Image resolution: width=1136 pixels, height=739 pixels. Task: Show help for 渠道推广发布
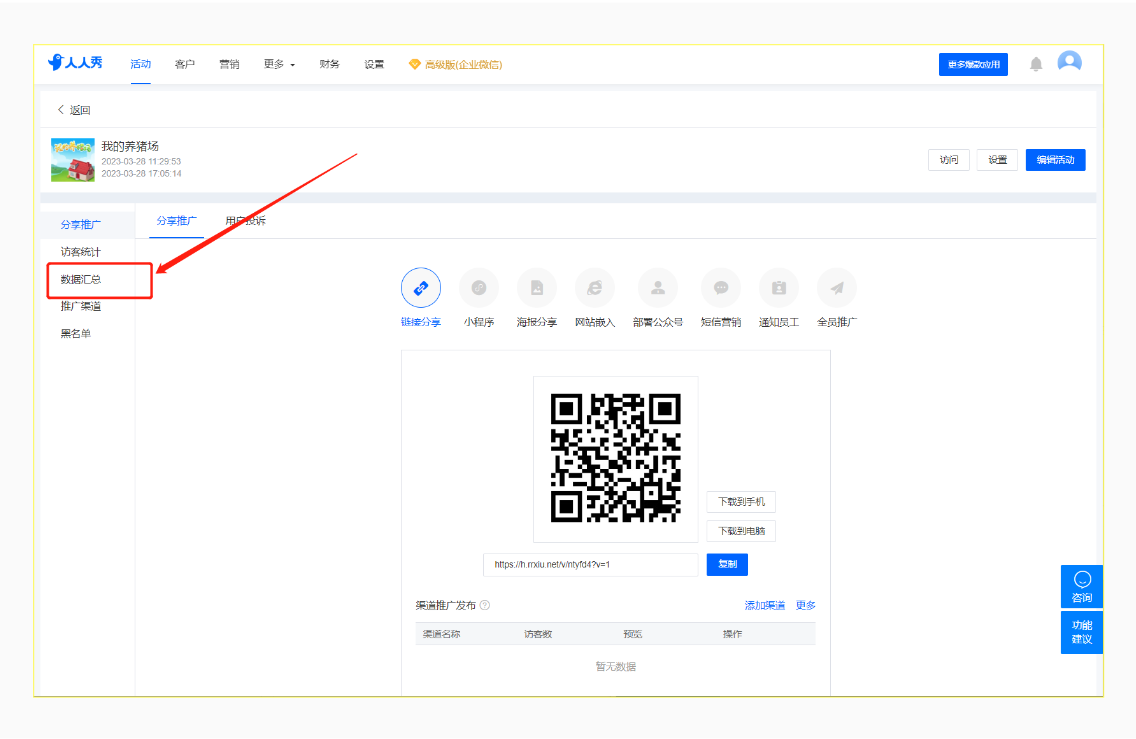coord(485,605)
